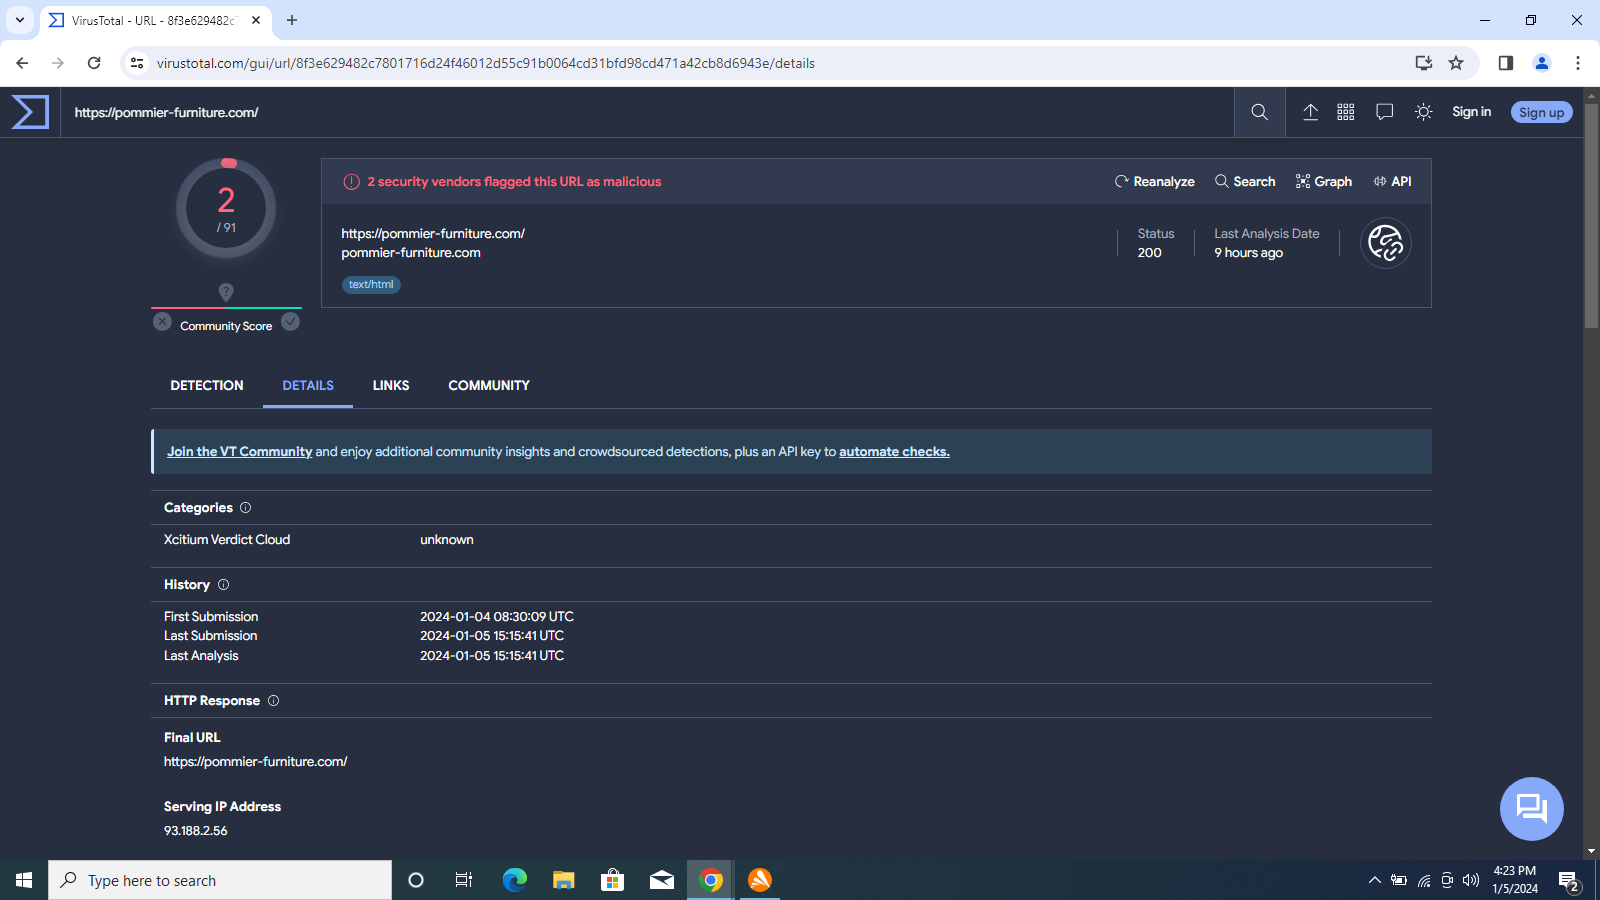Show hidden system tray icons chevron
The height and width of the screenshot is (900, 1600).
[x=1374, y=880]
